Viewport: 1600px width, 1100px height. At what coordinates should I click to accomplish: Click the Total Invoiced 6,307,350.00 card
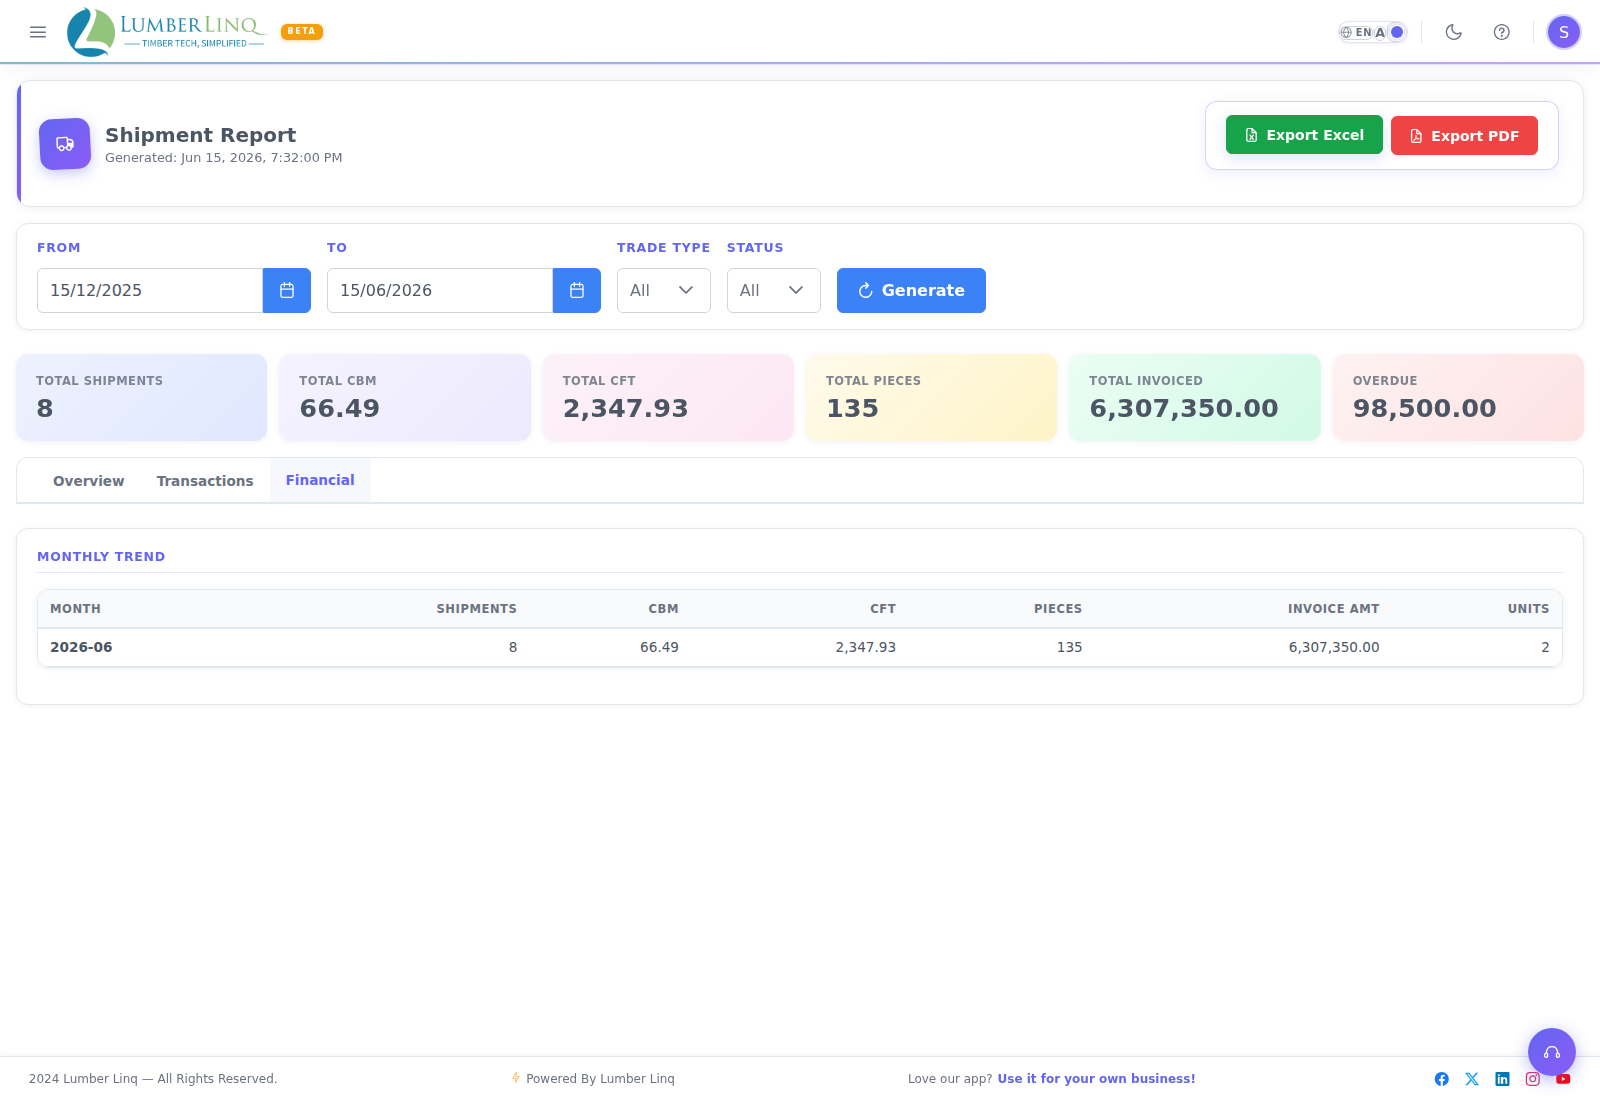click(1195, 397)
